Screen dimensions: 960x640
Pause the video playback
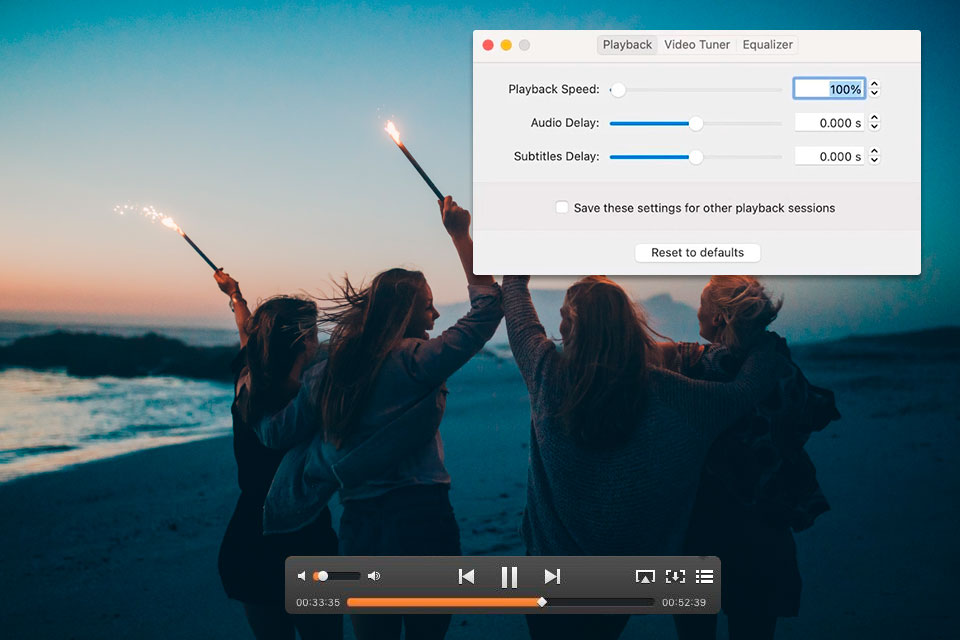[509, 576]
